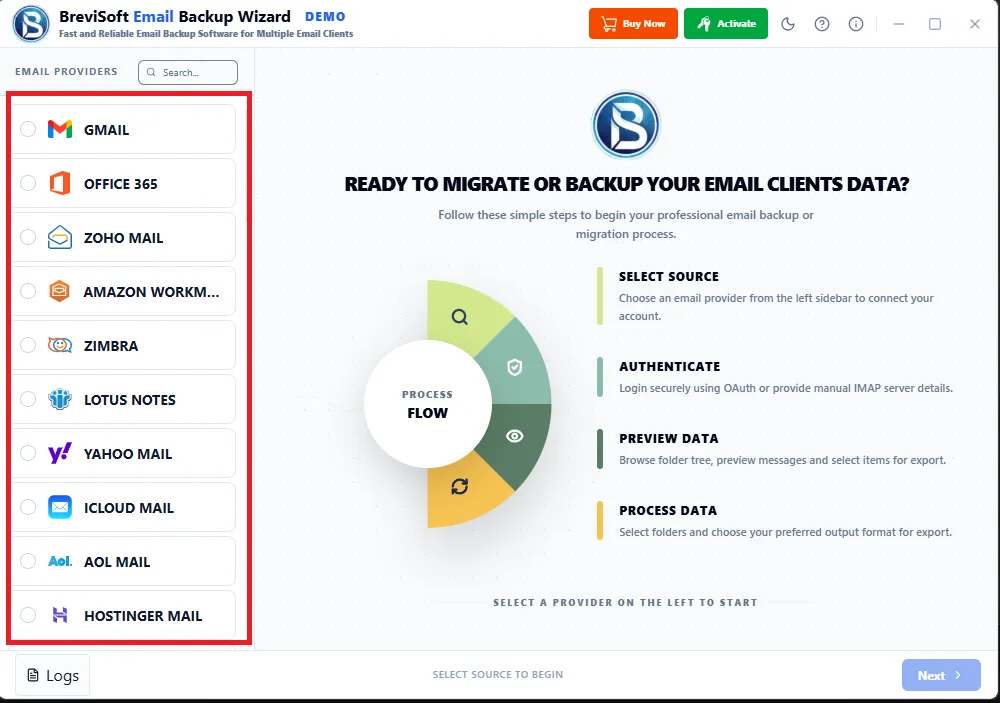Maximize the application window
Image resolution: width=1000 pixels, height=703 pixels.
pos(935,24)
